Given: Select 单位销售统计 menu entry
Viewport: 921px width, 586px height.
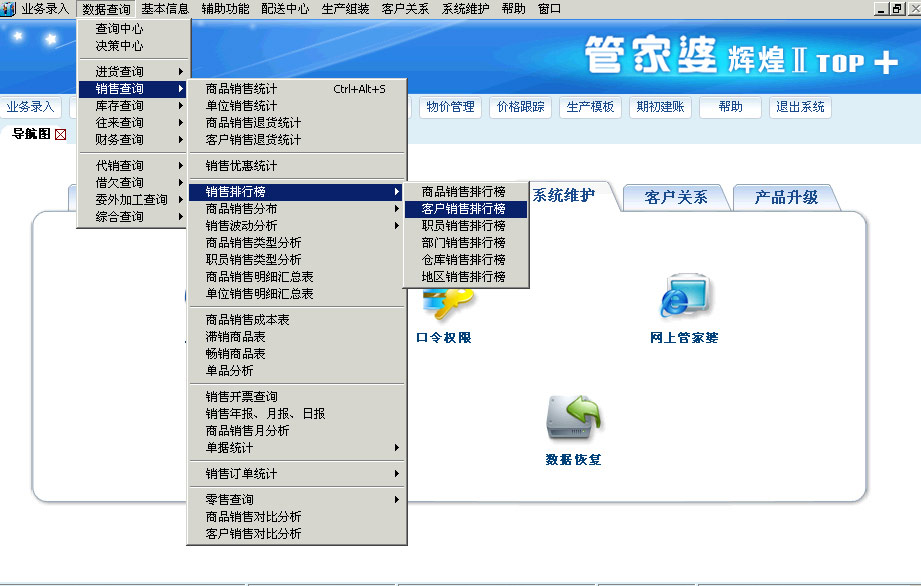Looking at the screenshot, I should pos(297,106).
